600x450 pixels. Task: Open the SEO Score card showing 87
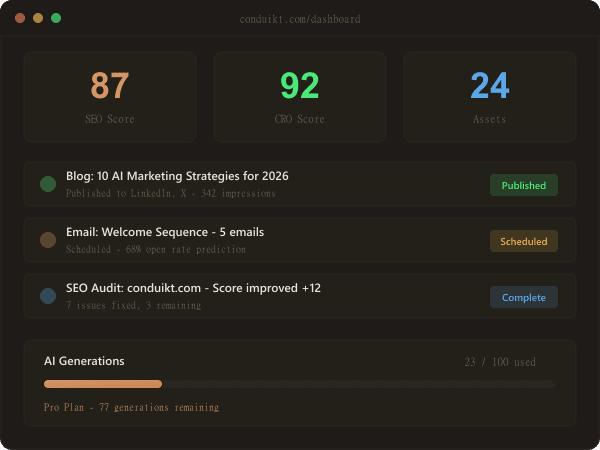(x=110, y=97)
